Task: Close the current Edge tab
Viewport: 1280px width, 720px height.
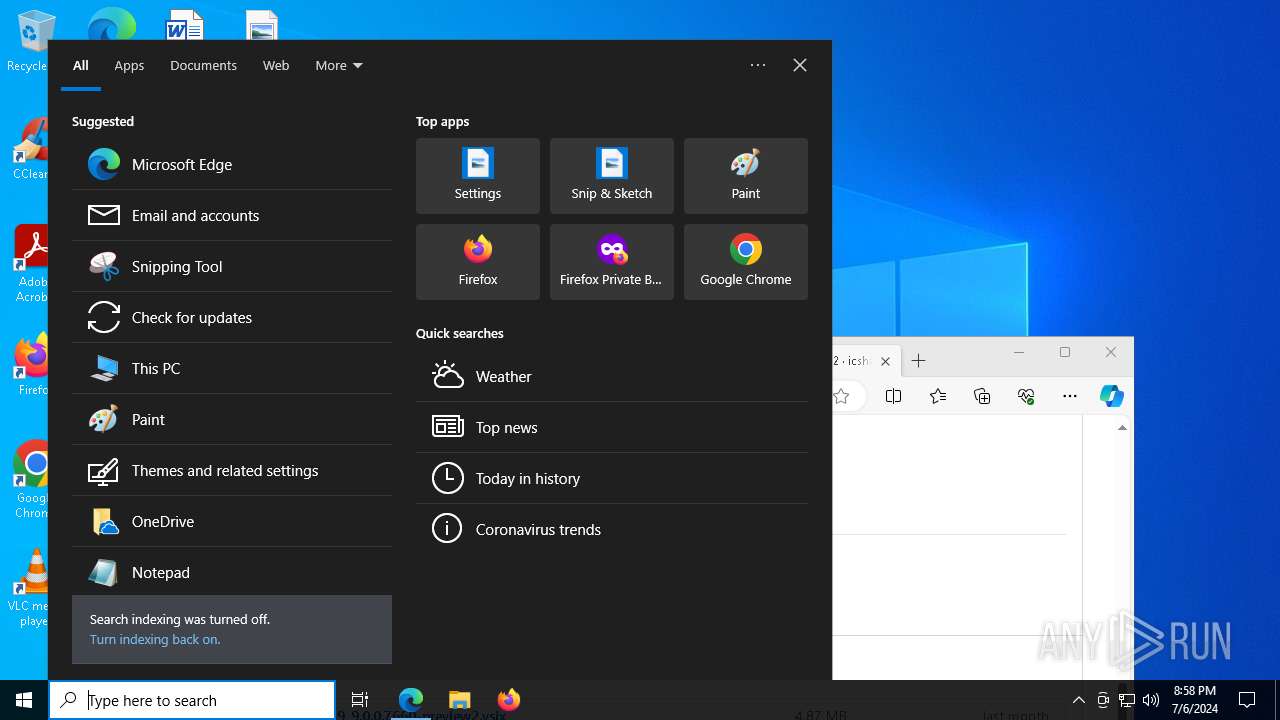Action: coord(885,361)
